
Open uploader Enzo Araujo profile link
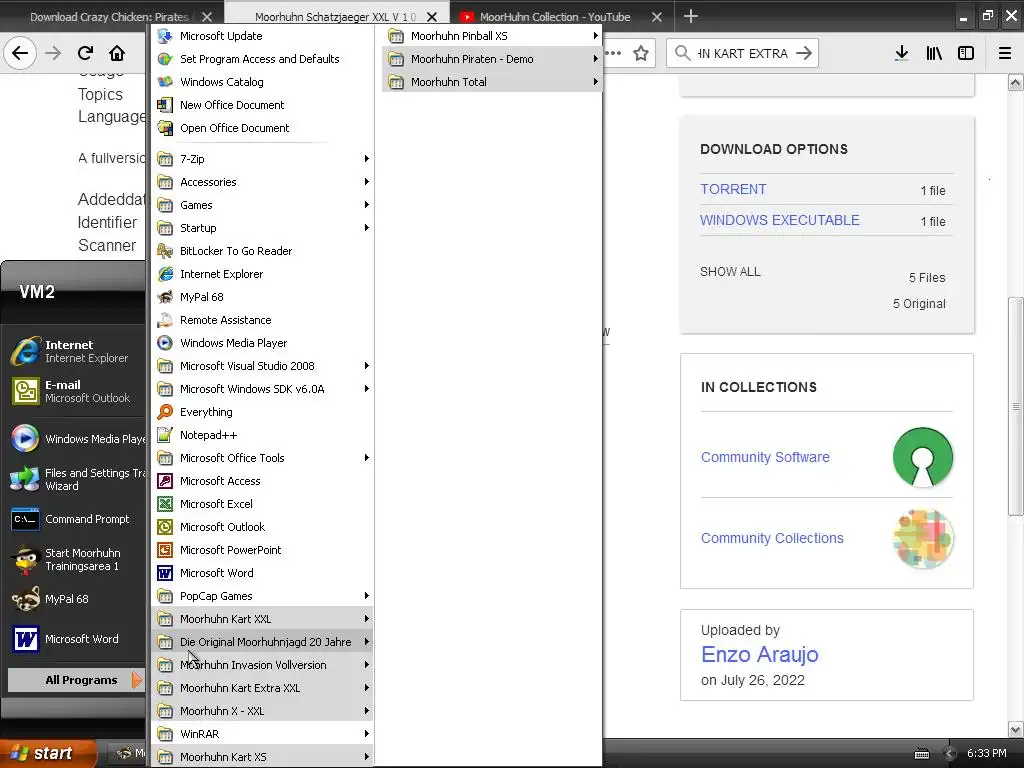coord(759,654)
